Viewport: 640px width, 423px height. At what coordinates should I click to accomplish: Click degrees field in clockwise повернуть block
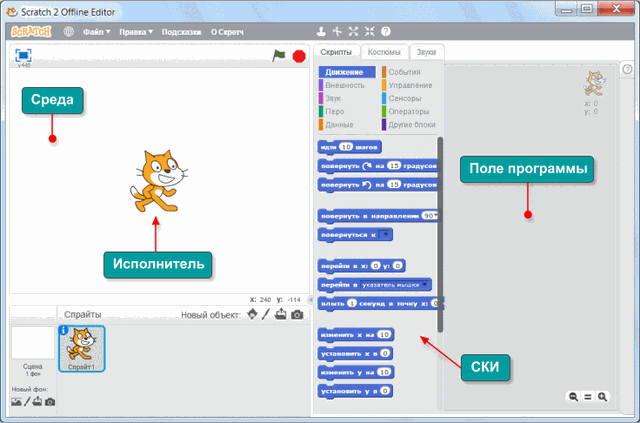[x=394, y=166]
